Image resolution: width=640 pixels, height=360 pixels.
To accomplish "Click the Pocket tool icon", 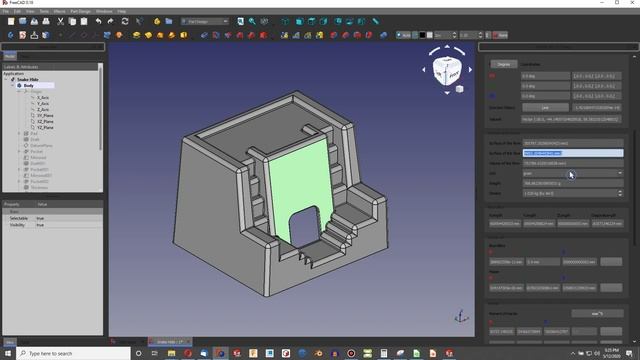I will 204,35.
